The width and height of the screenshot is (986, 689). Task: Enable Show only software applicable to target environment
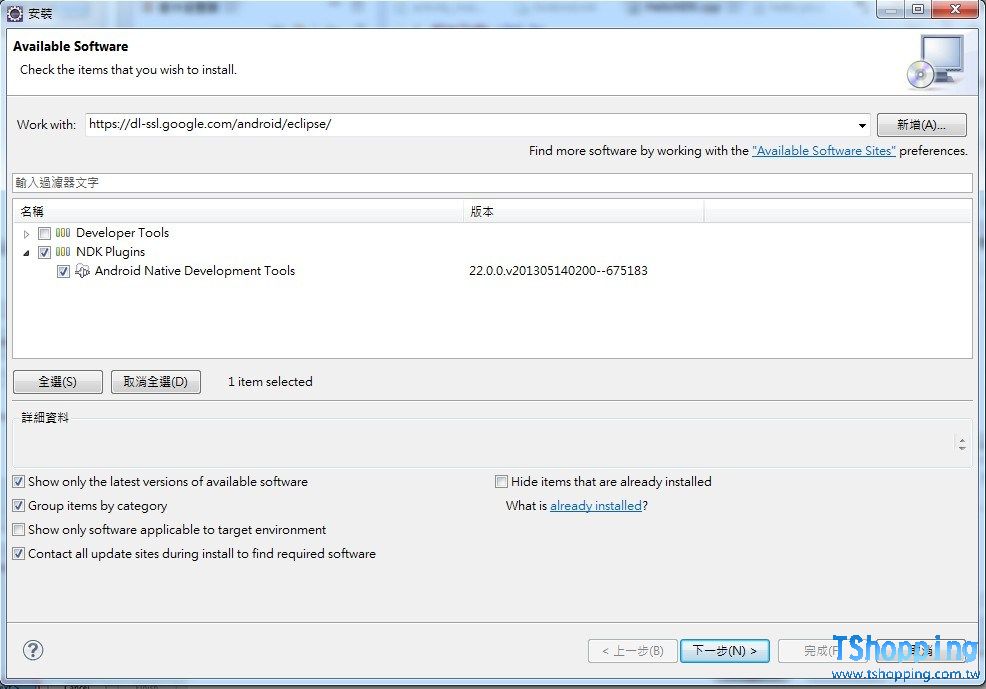pyautogui.click(x=19, y=530)
